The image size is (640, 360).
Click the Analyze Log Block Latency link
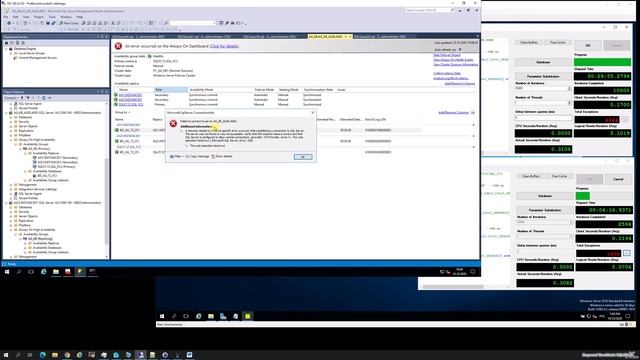(451, 78)
